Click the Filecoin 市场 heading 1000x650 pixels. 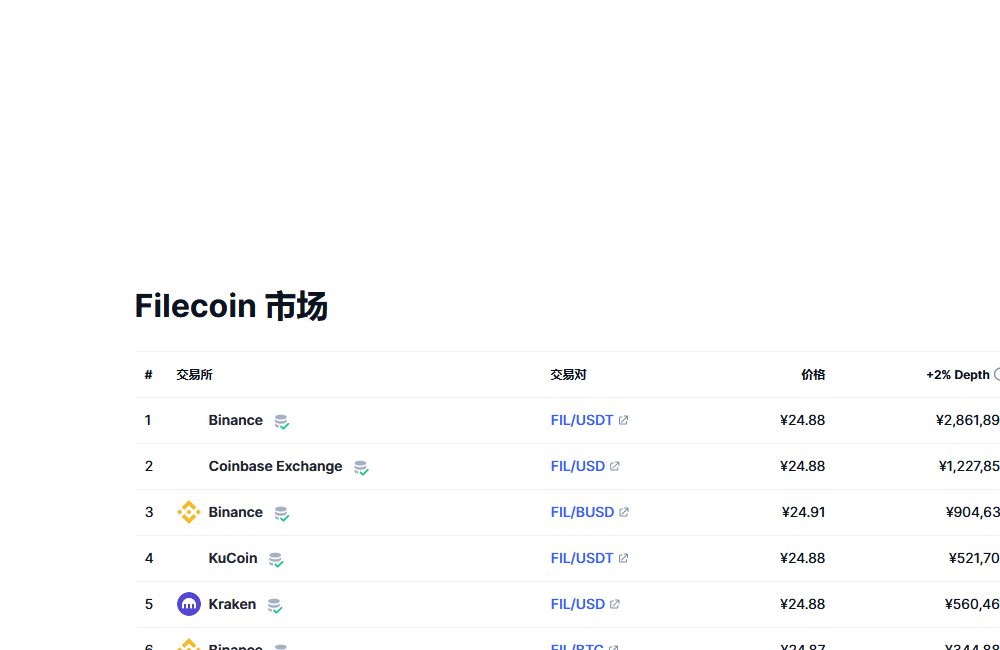point(231,306)
